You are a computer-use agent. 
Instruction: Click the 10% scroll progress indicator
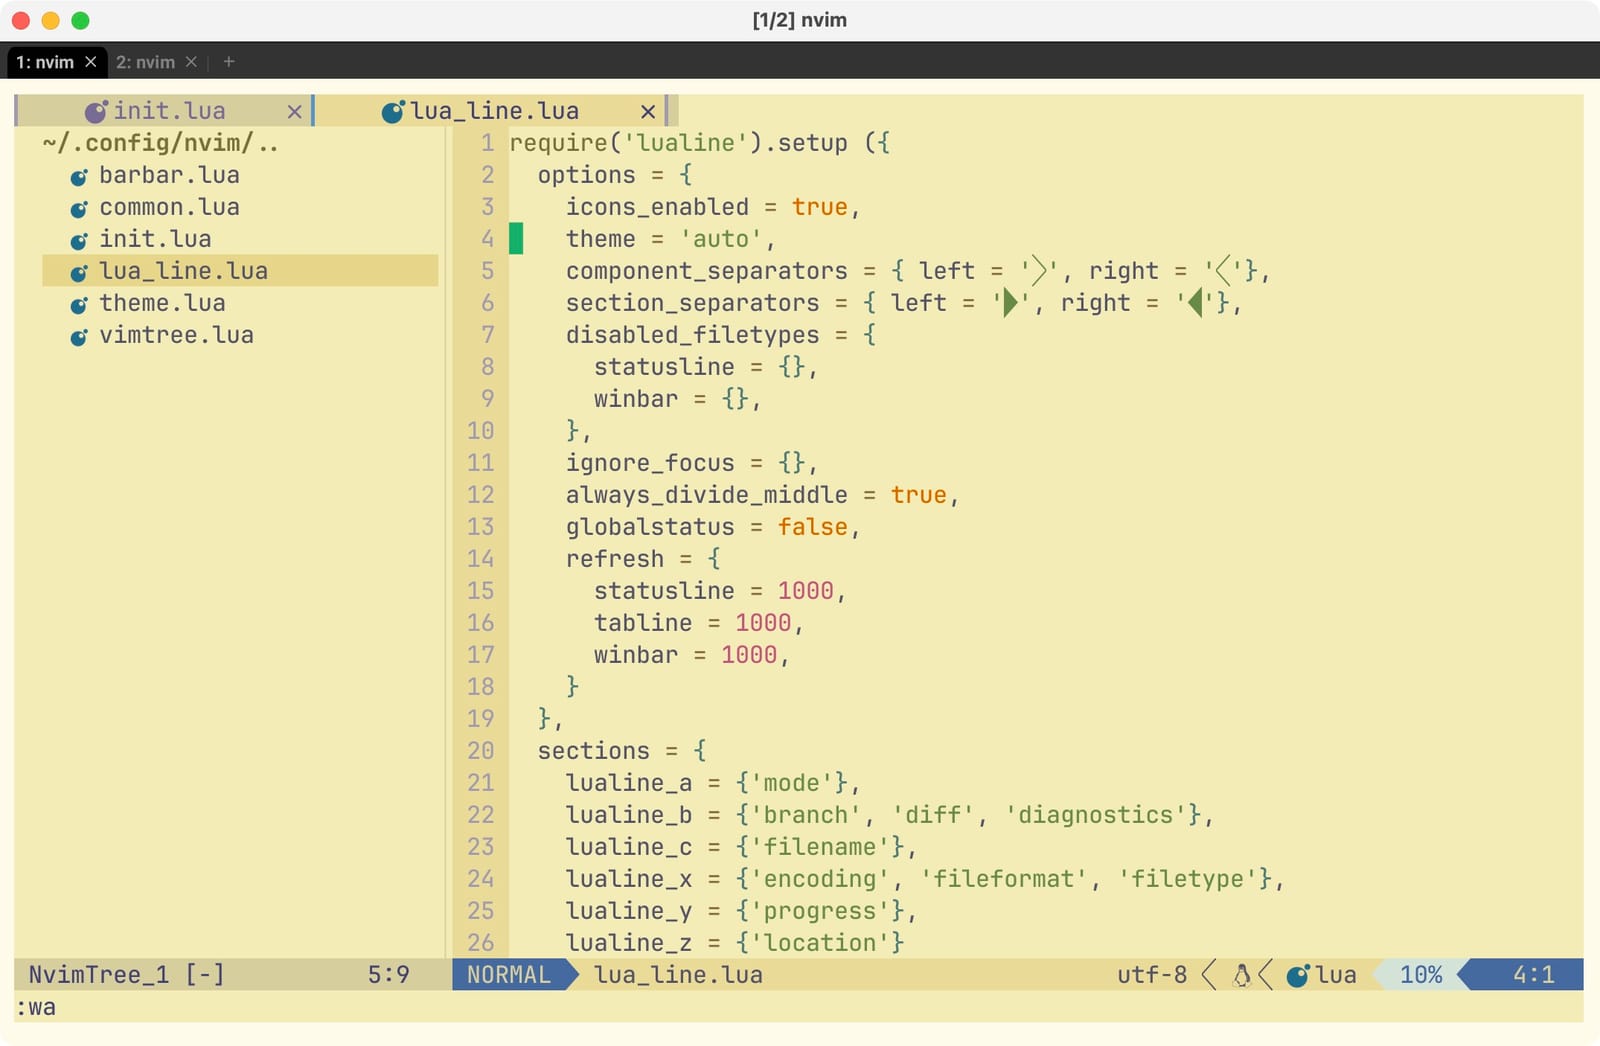(x=1421, y=974)
